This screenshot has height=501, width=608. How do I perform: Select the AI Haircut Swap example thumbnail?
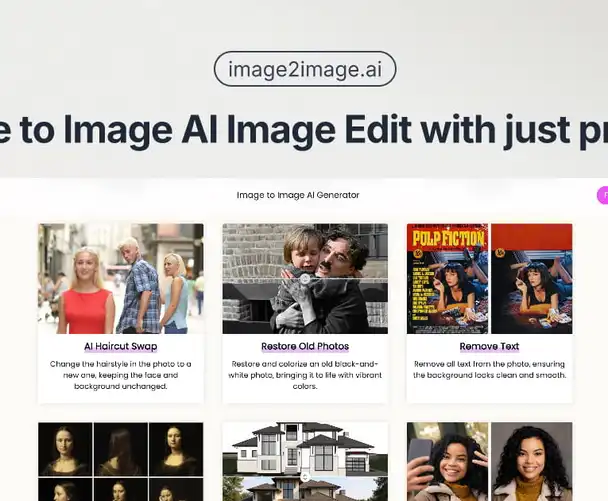(121, 278)
